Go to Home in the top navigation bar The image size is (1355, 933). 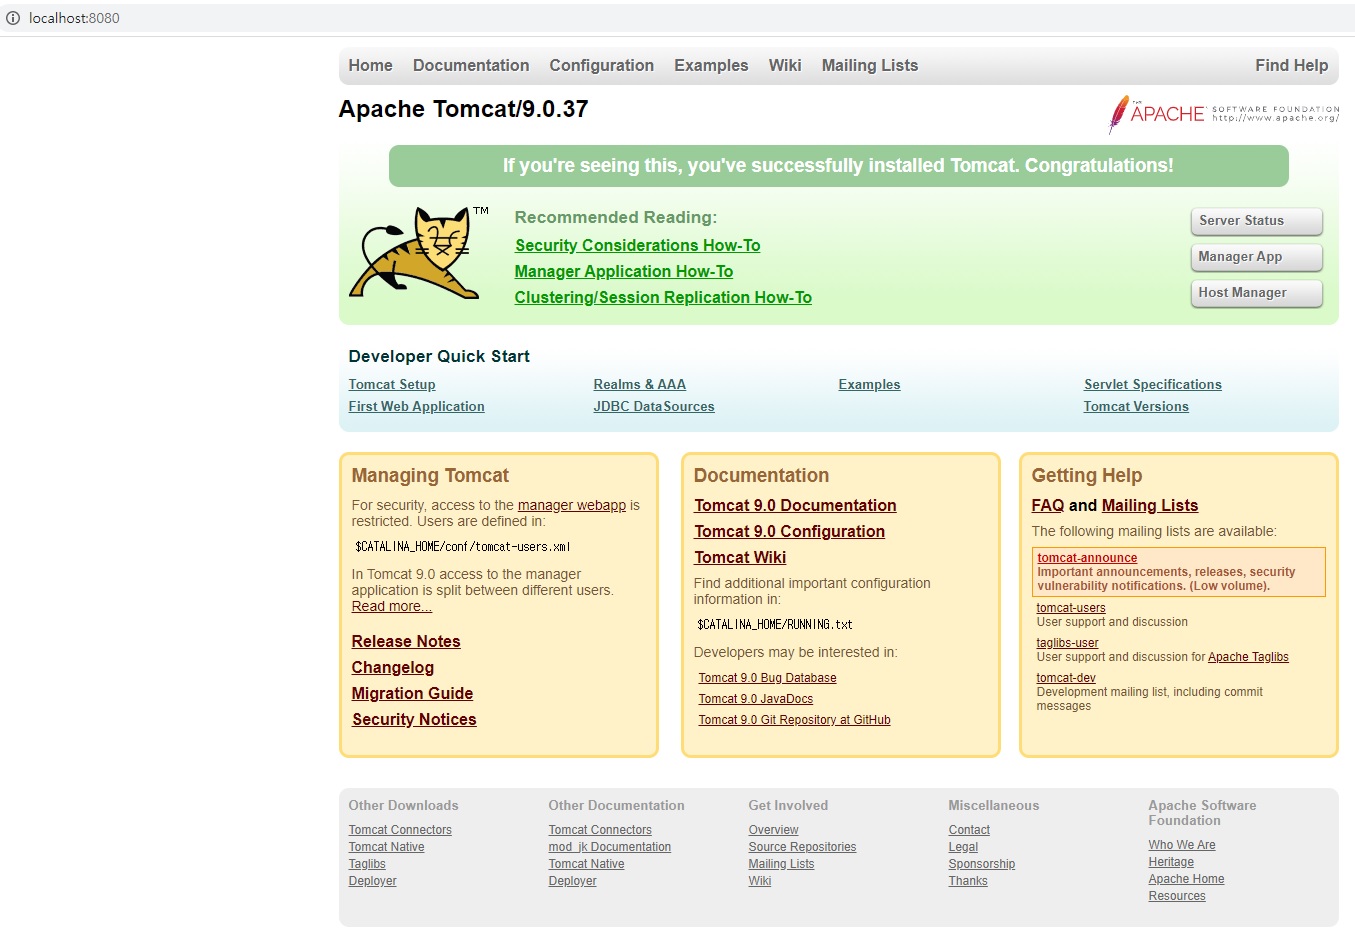370,65
